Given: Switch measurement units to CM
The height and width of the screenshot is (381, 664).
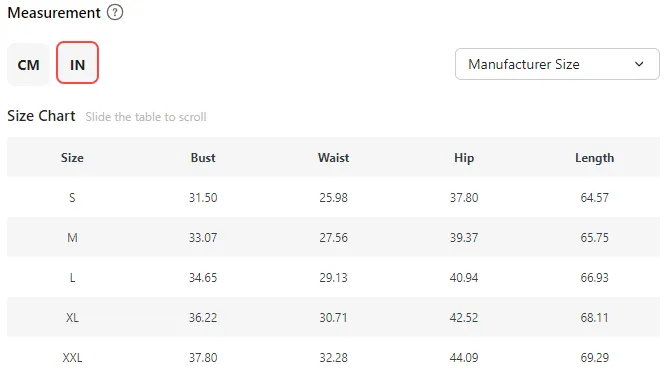Looking at the screenshot, I should coord(28,65).
